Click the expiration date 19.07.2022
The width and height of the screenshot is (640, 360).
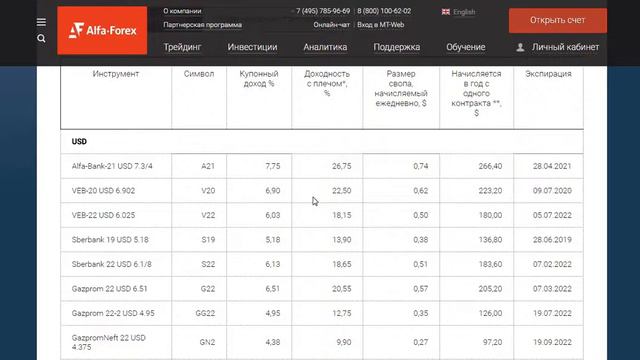[552, 313]
